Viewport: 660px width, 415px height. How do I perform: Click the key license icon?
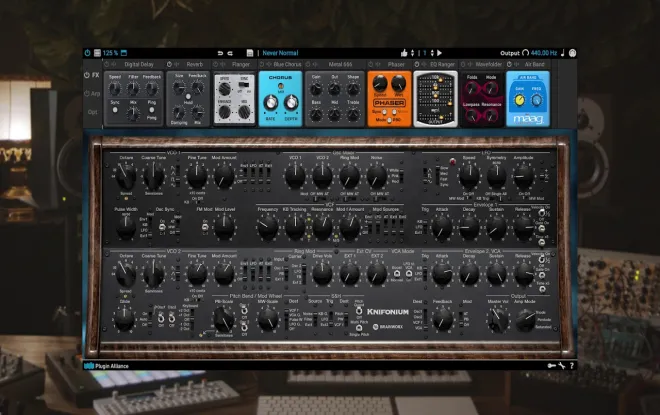click(x=551, y=366)
